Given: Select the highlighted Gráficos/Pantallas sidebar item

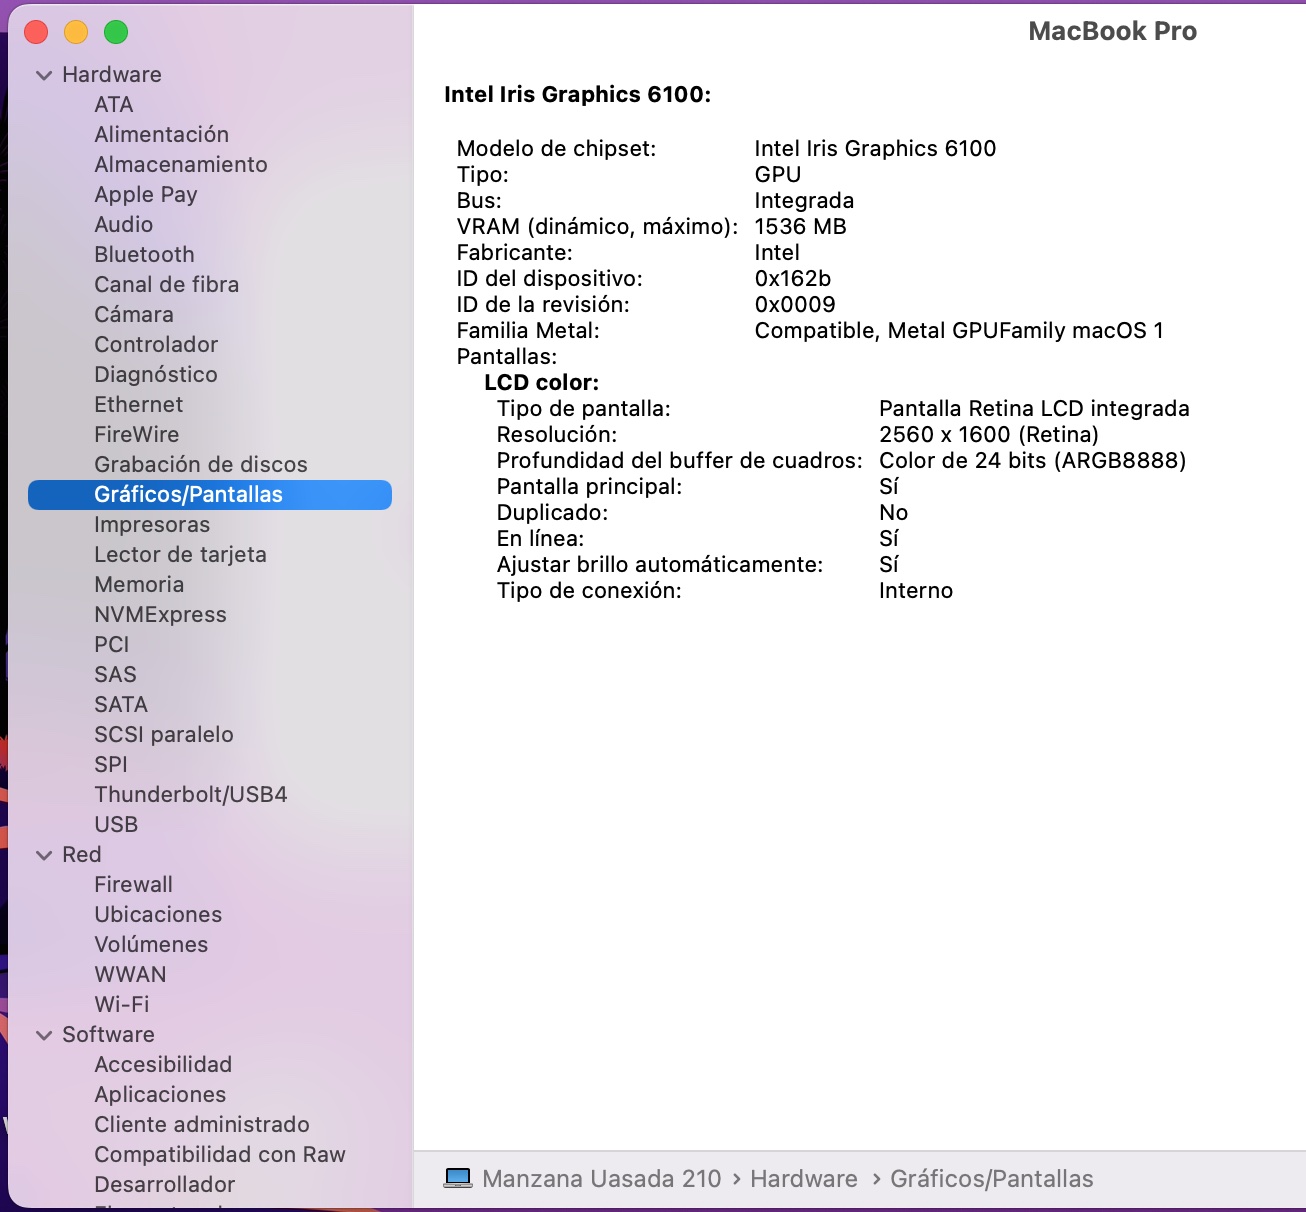Looking at the screenshot, I should coord(188,494).
